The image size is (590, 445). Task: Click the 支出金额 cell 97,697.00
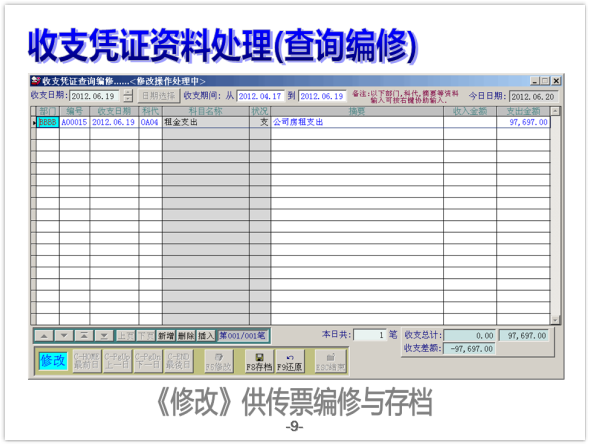(523, 122)
